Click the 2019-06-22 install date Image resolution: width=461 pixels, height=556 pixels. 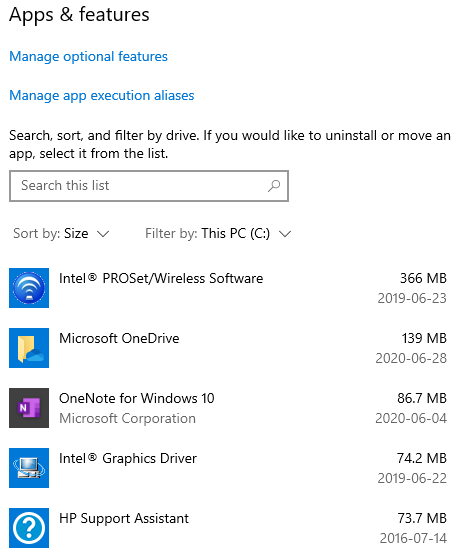(412, 478)
